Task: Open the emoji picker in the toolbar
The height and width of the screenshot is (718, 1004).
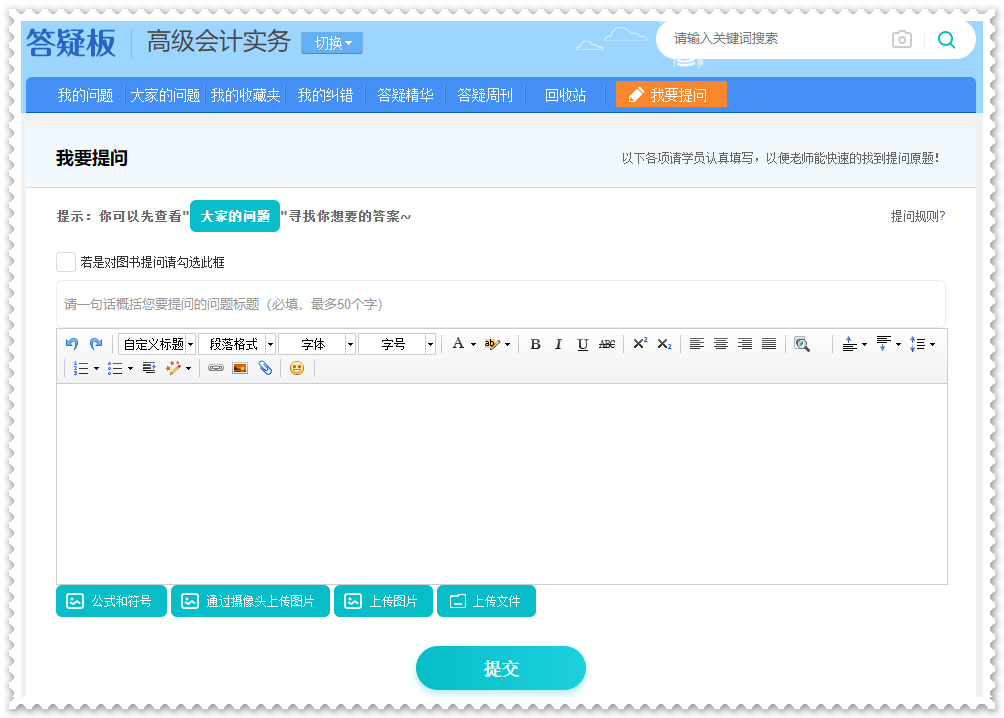Action: pyautogui.click(x=297, y=368)
